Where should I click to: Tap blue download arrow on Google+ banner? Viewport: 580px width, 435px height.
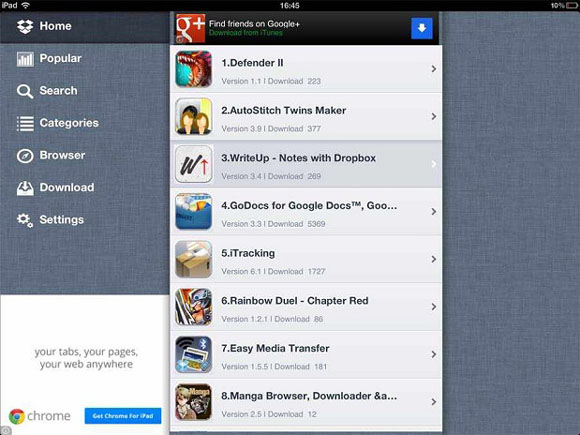click(422, 28)
